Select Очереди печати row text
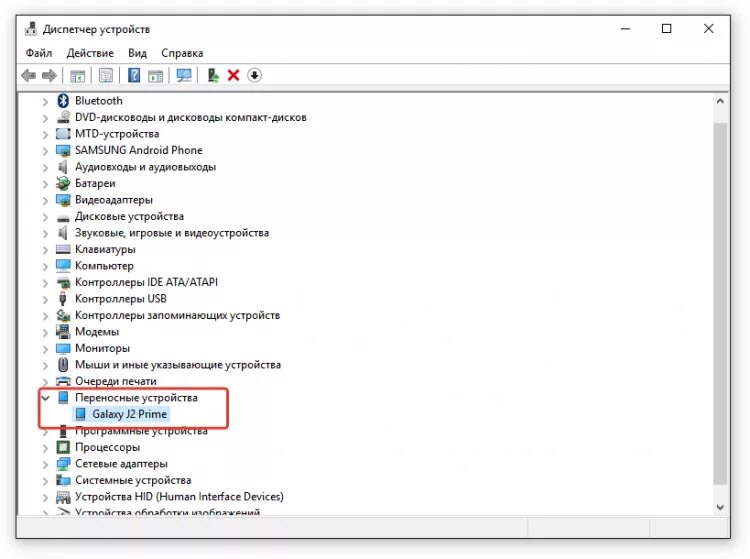Image resolution: width=750 pixels, height=559 pixels. (116, 381)
